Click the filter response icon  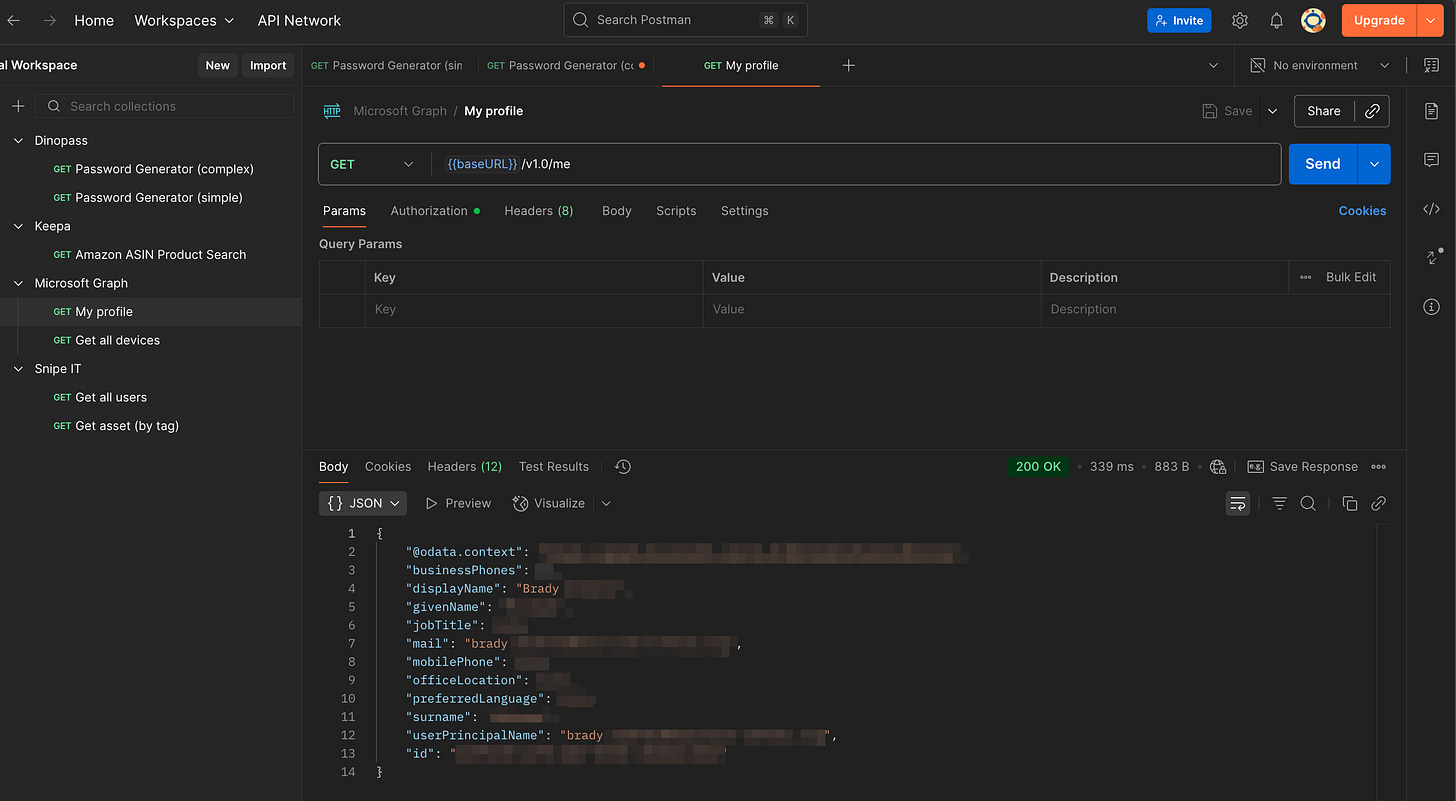point(1279,504)
